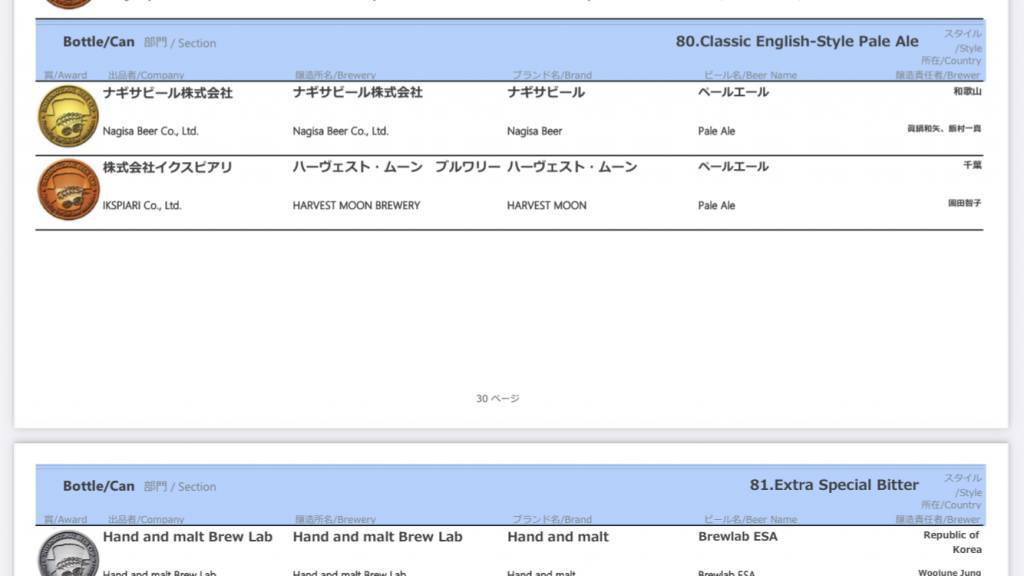Click '和歌山' location text
The width and height of the screenshot is (1024, 576).
(967, 91)
